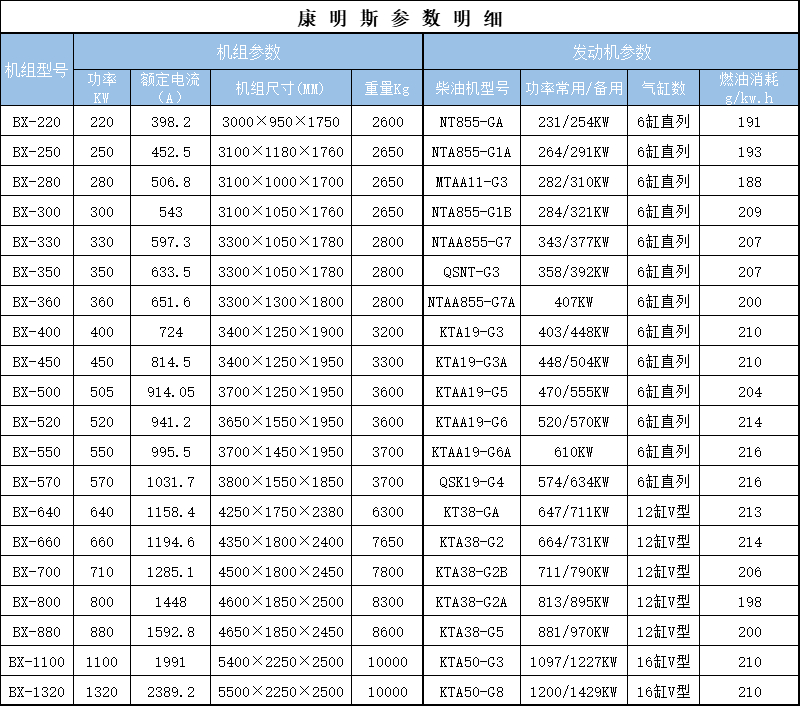Click the KTA19-G3 engine model cell
Image resolution: width=800 pixels, height=706 pixels.
coord(472,332)
